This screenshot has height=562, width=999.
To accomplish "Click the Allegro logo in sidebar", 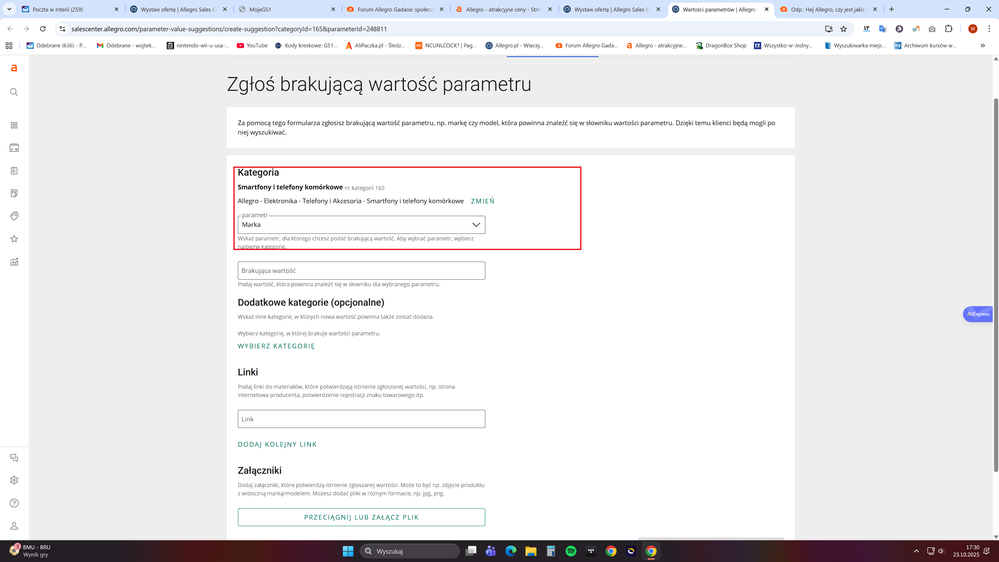I will 14,68.
